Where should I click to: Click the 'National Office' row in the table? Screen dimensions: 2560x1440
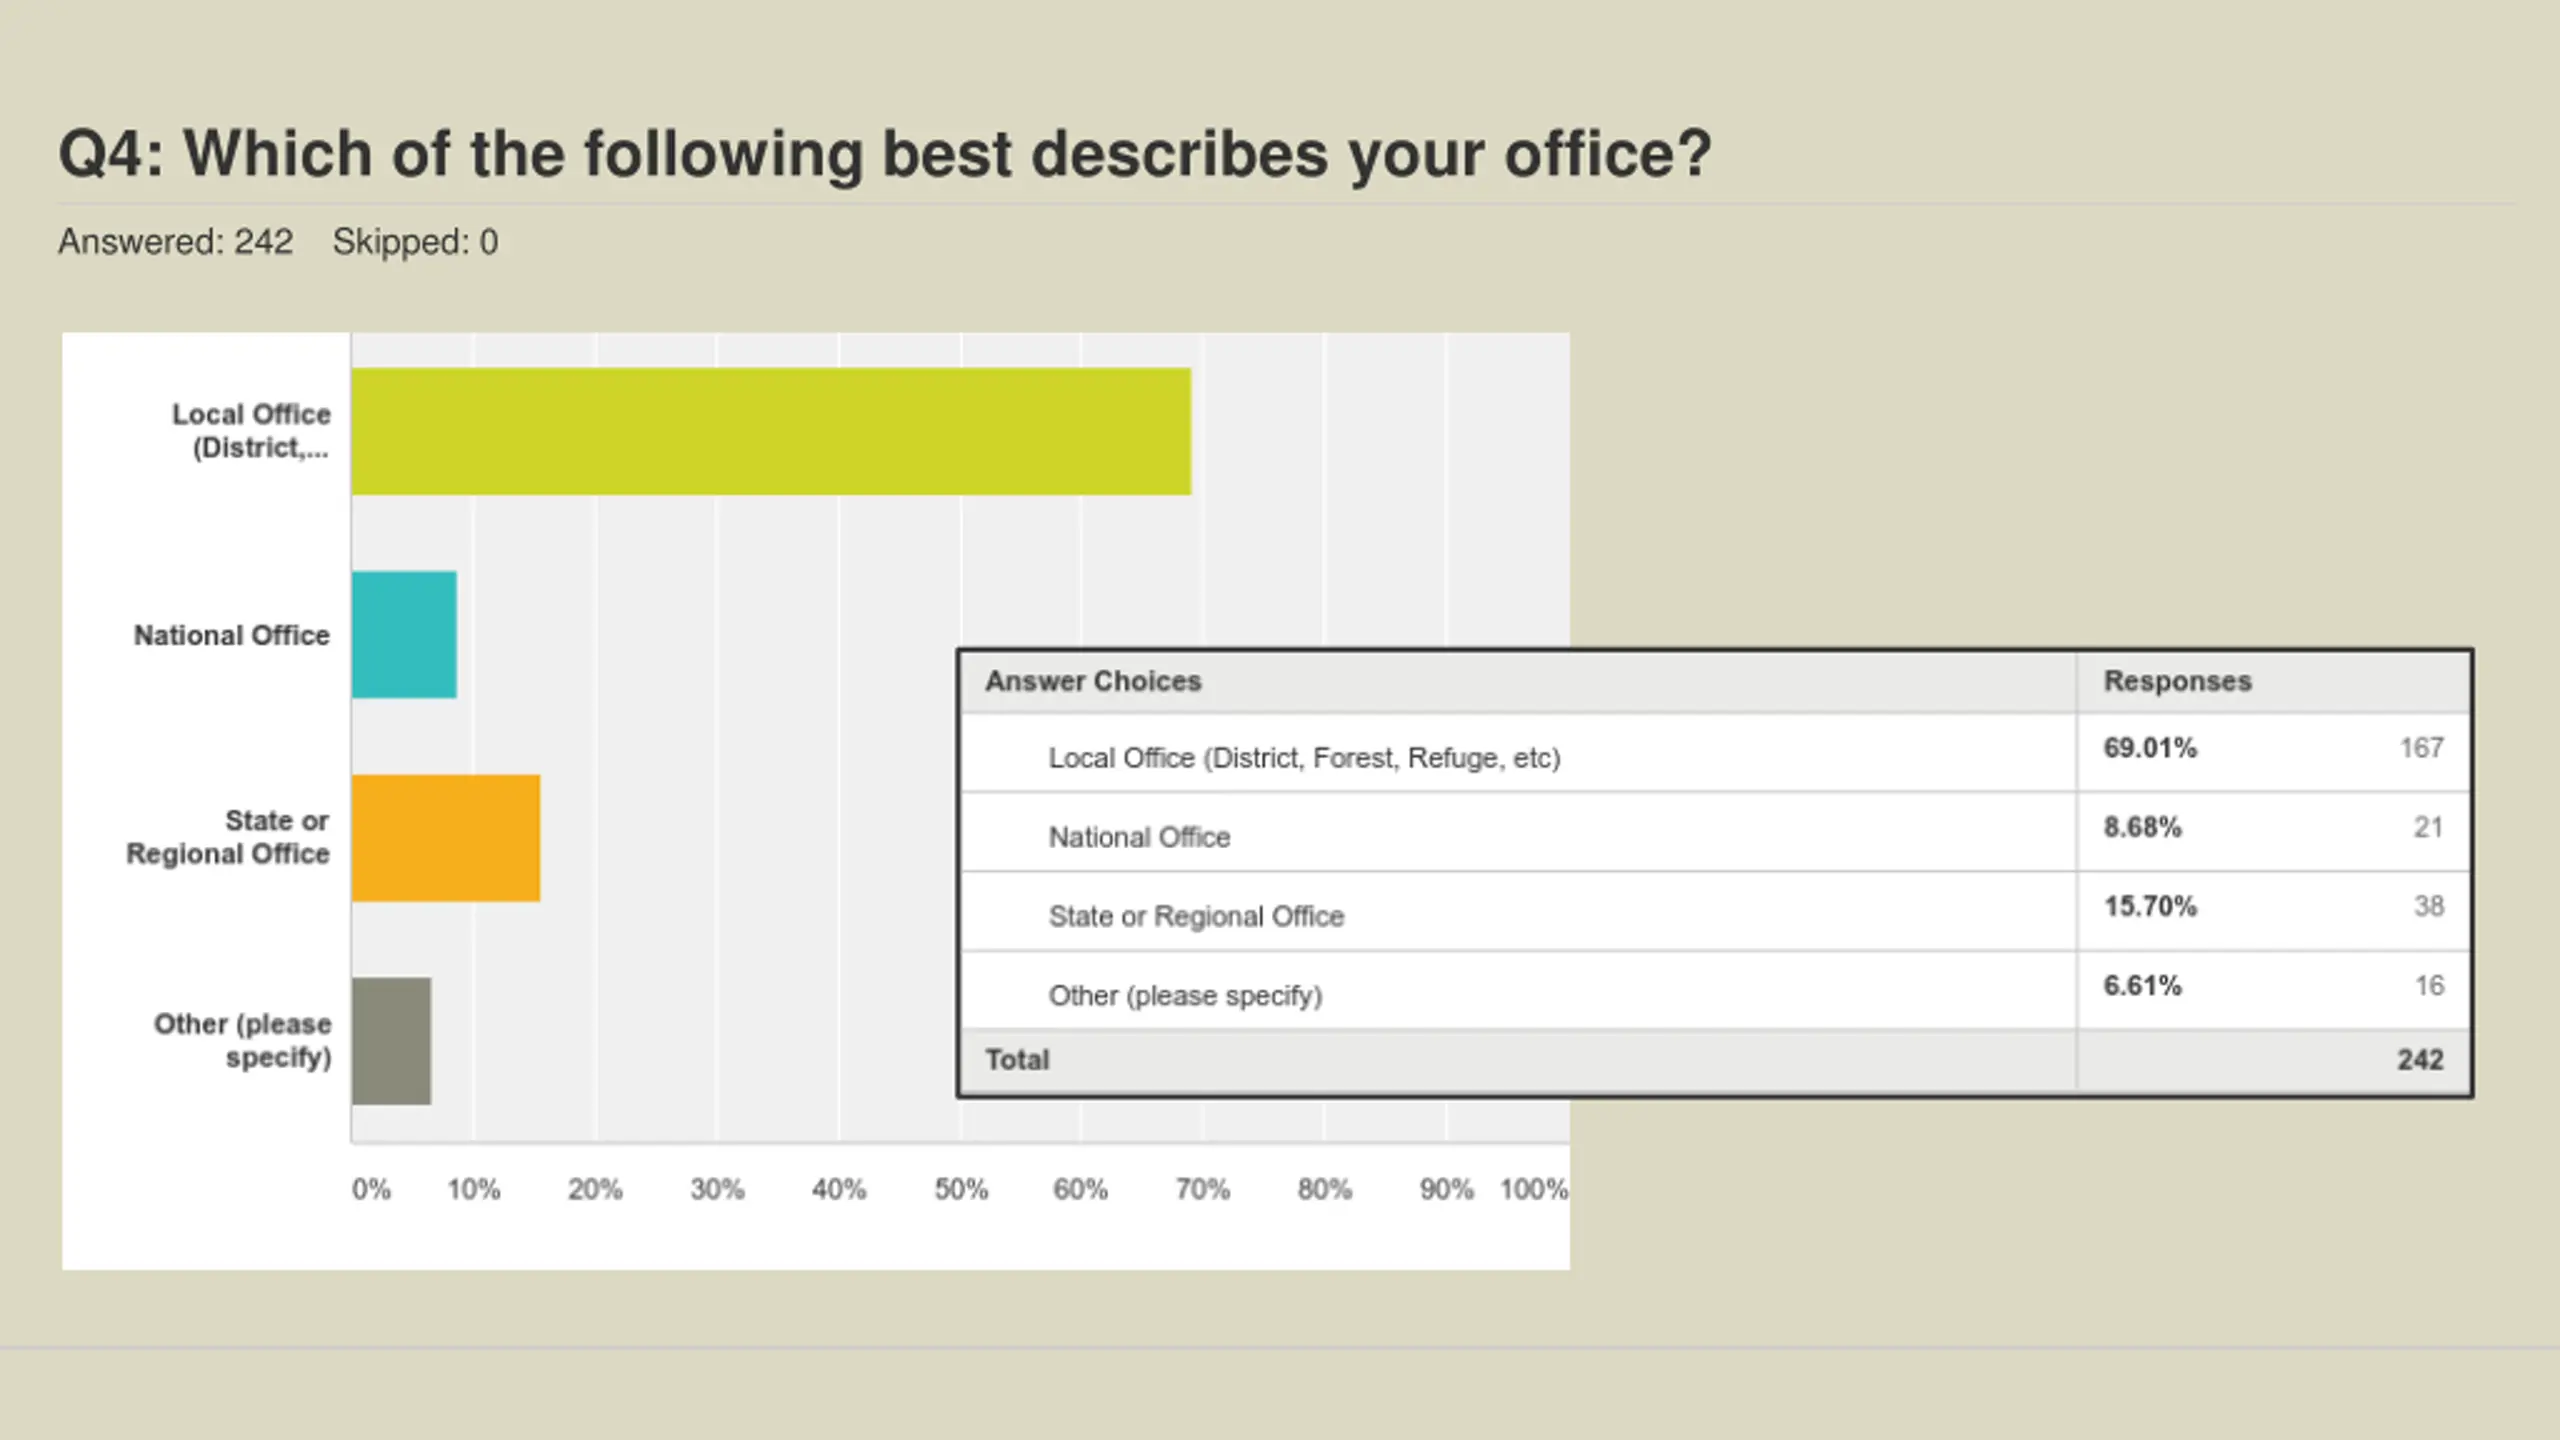tap(1139, 837)
